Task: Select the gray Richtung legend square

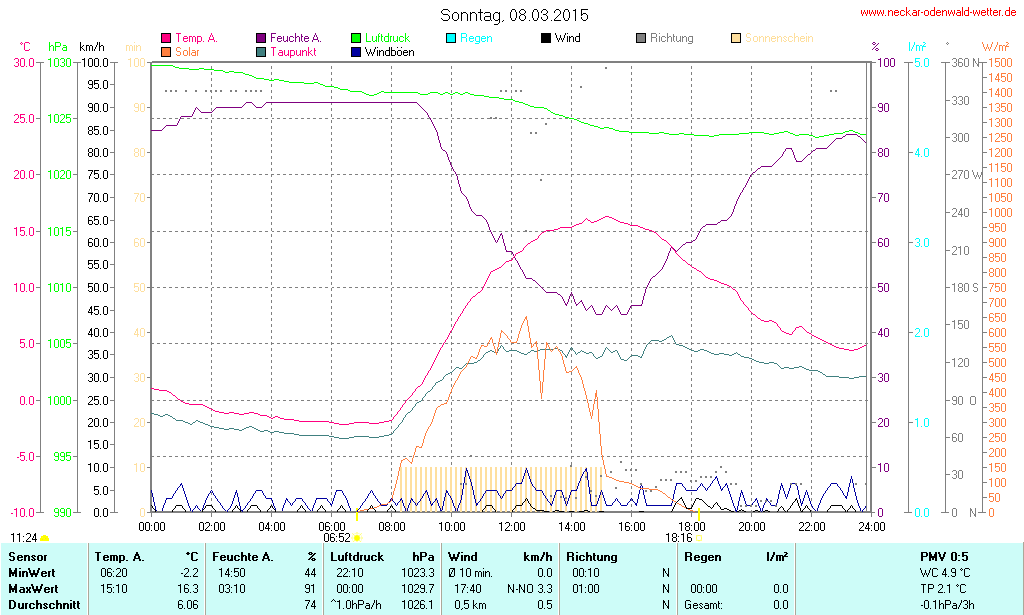Action: (x=640, y=38)
